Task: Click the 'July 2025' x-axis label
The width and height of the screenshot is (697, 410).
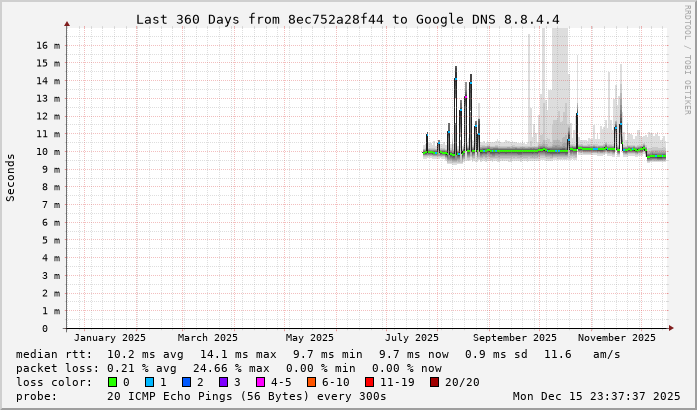Action: (412, 338)
